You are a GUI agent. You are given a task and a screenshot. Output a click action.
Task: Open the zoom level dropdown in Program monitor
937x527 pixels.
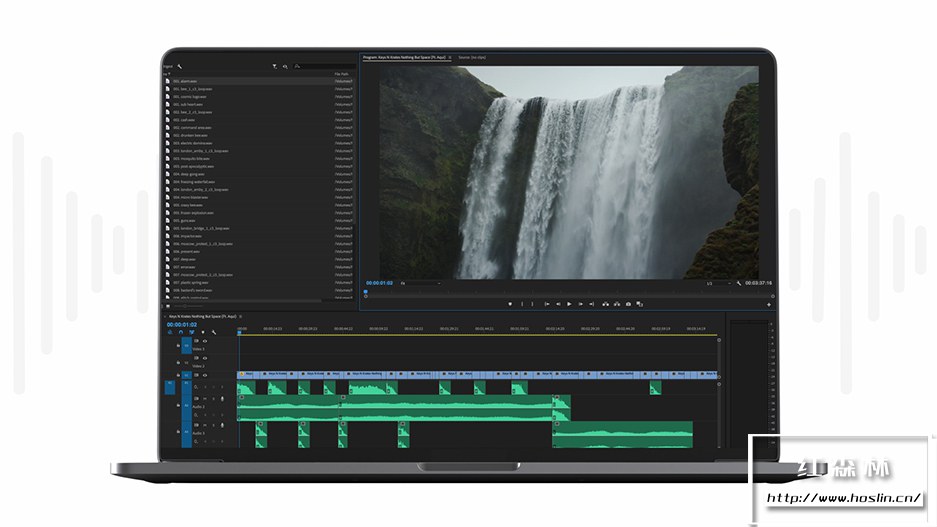(421, 283)
